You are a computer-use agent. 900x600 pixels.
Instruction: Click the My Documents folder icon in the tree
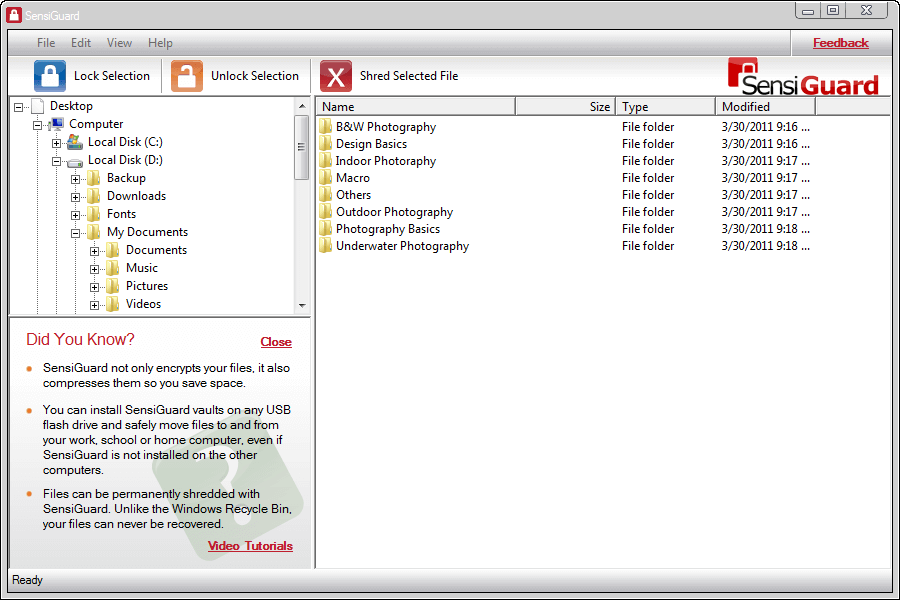pos(95,231)
